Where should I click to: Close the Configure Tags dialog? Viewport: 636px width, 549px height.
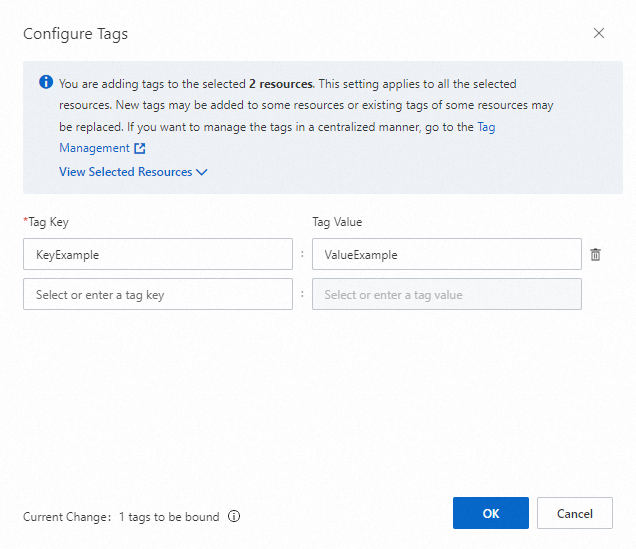599,33
